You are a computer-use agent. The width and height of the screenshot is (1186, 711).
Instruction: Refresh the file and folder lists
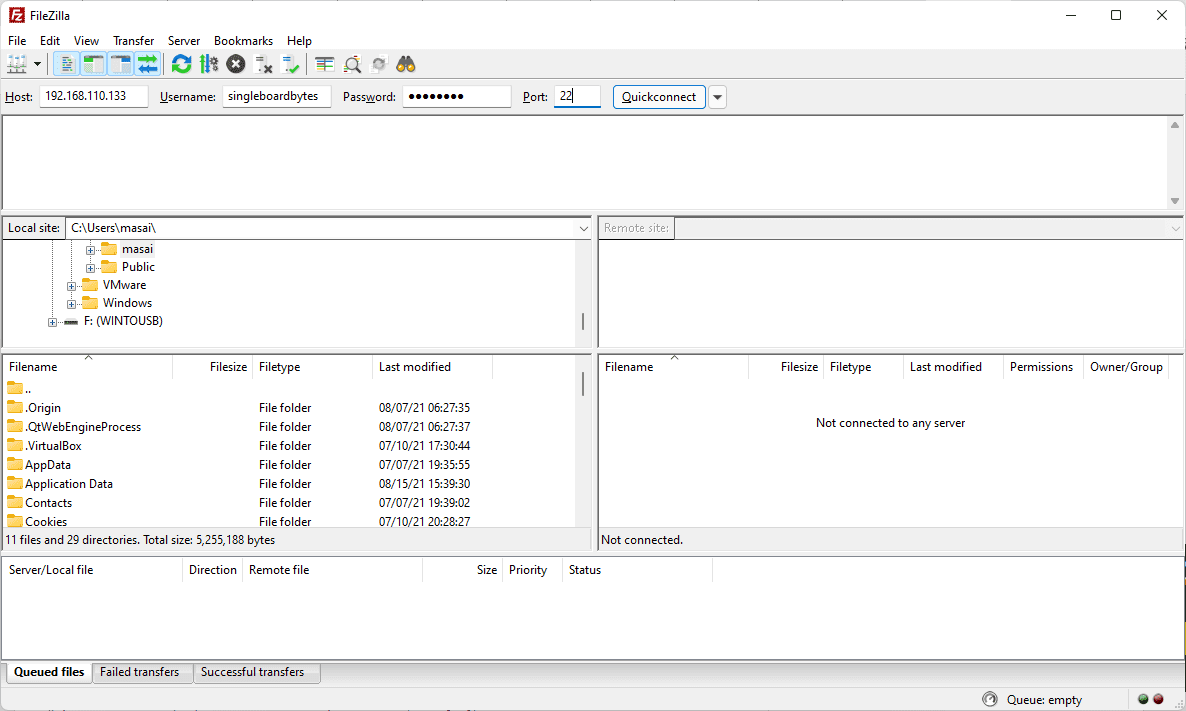182,64
